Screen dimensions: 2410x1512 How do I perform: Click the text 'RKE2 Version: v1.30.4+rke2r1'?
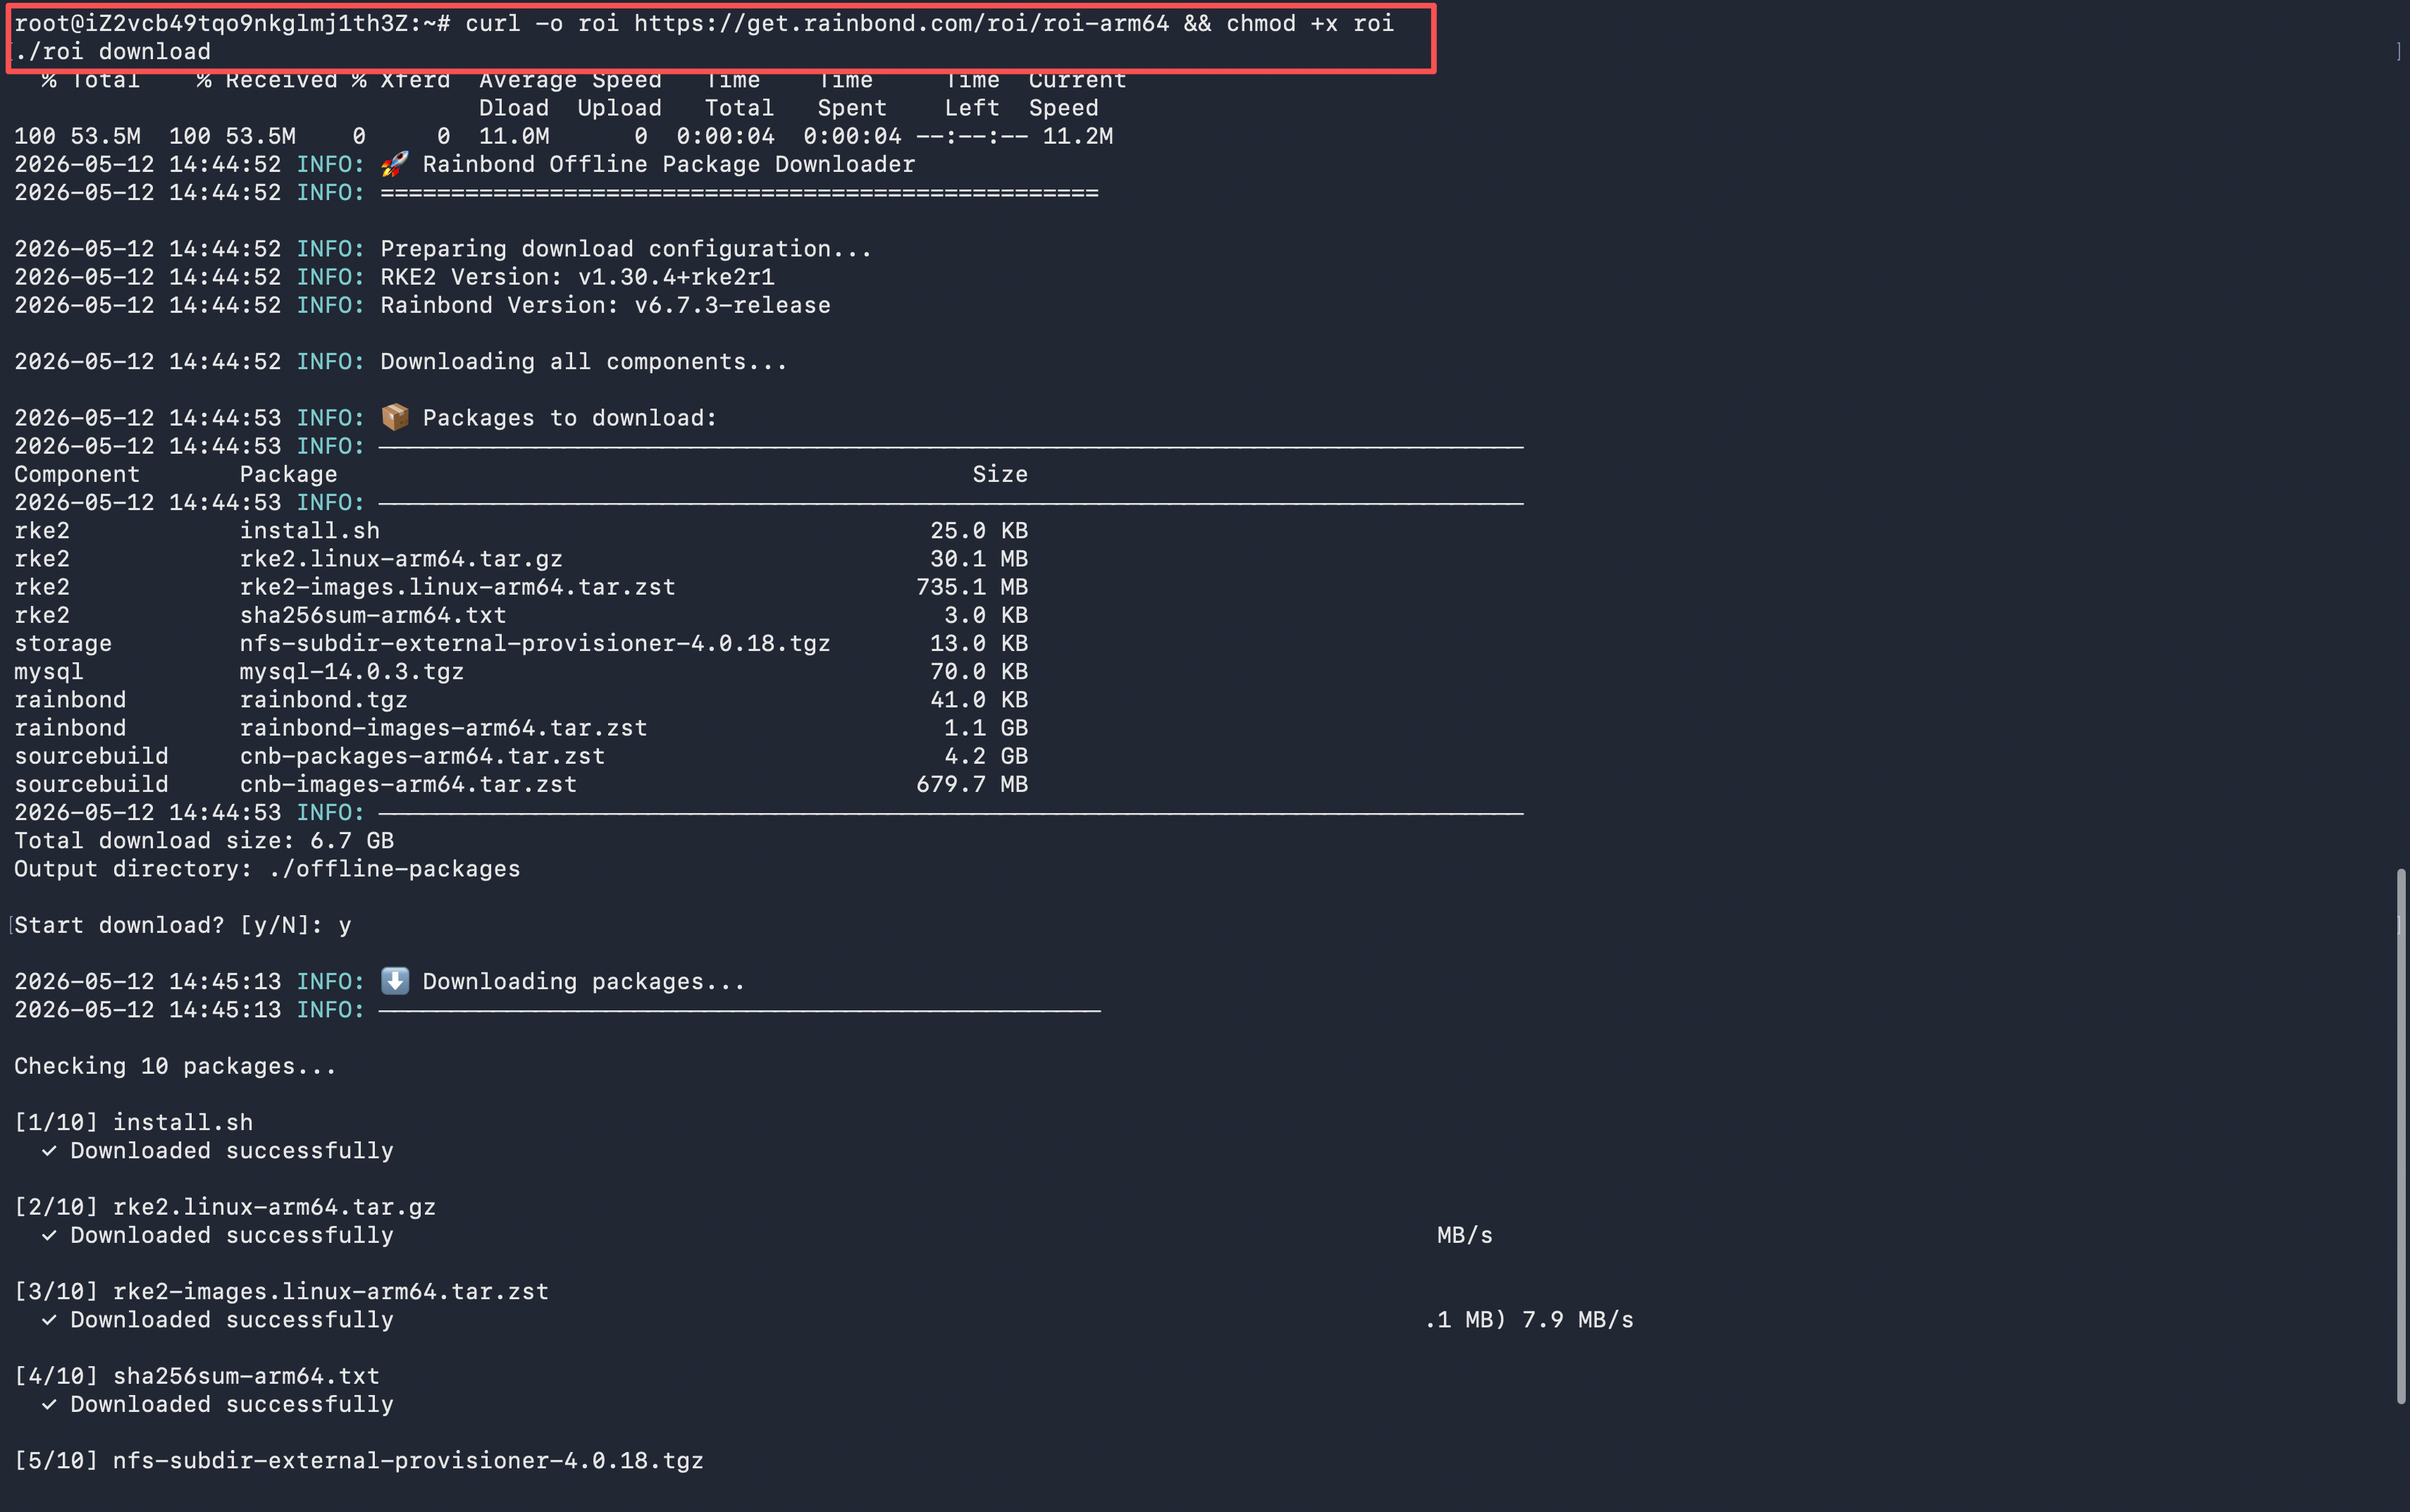point(577,277)
